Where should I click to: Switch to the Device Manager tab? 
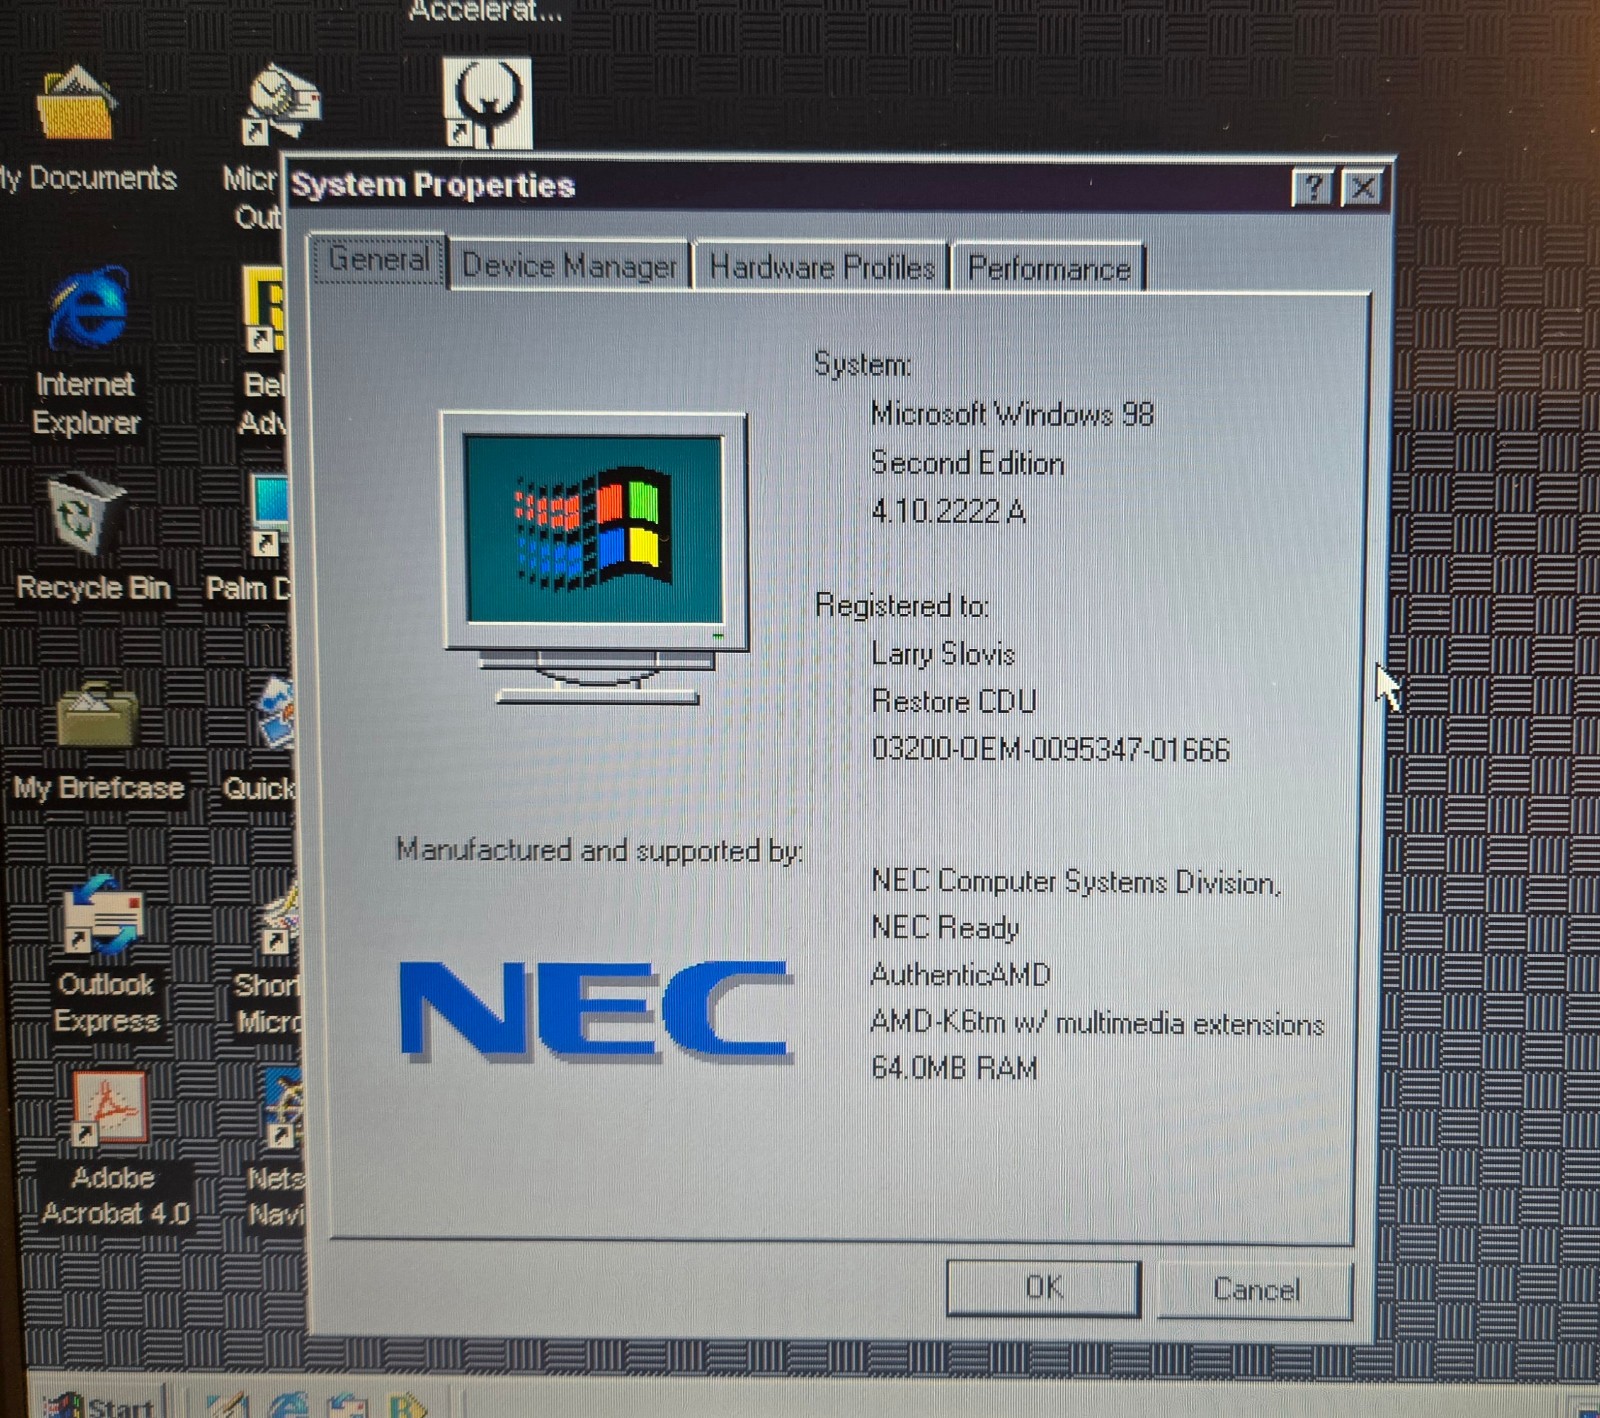point(569,266)
